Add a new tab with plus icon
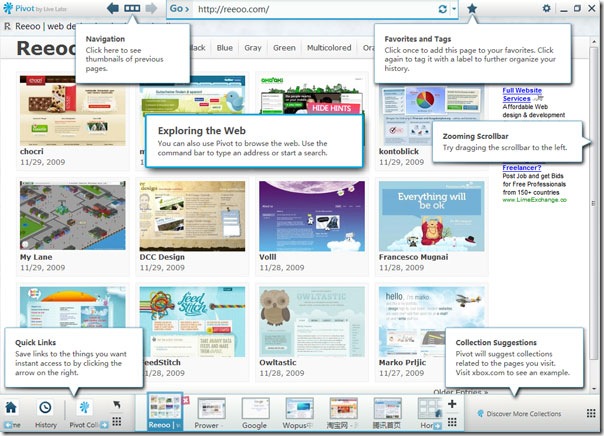 click(452, 404)
